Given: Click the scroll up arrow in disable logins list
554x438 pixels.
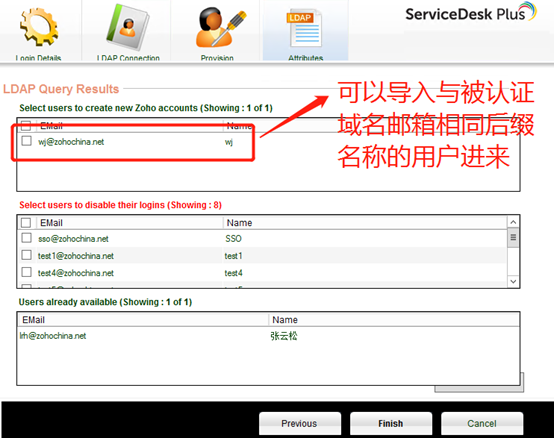Looking at the screenshot, I should (513, 222).
